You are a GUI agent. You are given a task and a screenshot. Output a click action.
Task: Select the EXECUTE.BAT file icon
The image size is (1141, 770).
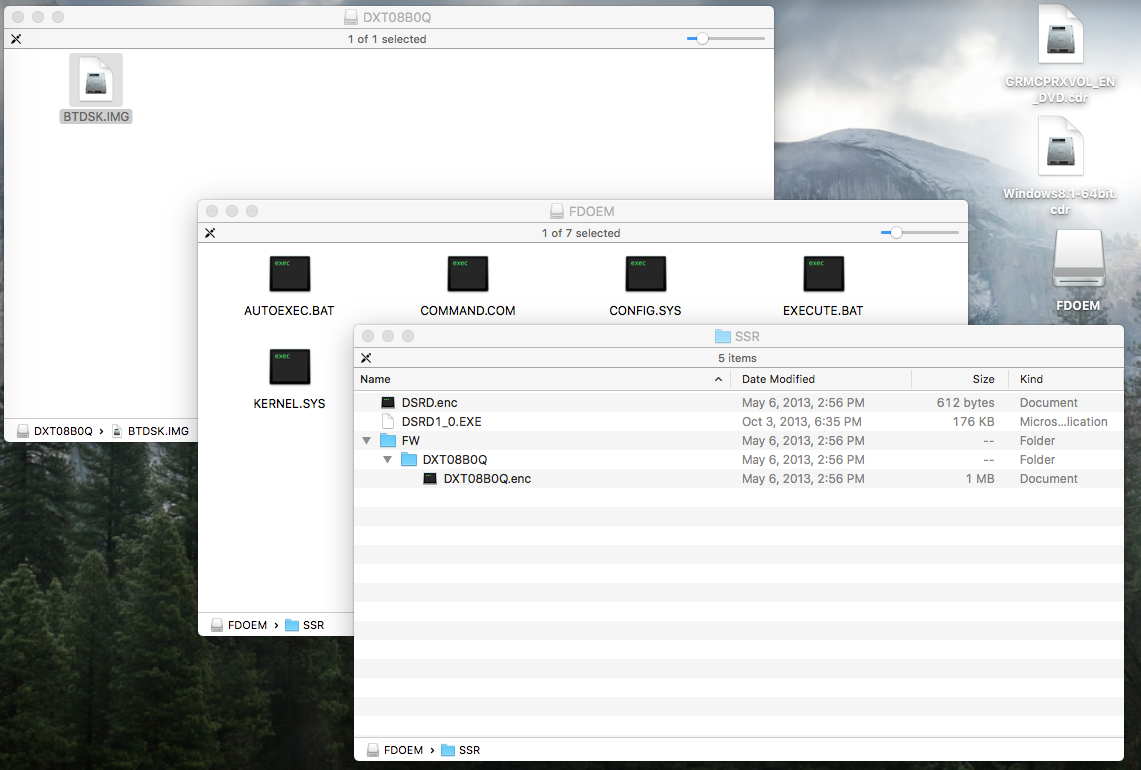coord(823,274)
